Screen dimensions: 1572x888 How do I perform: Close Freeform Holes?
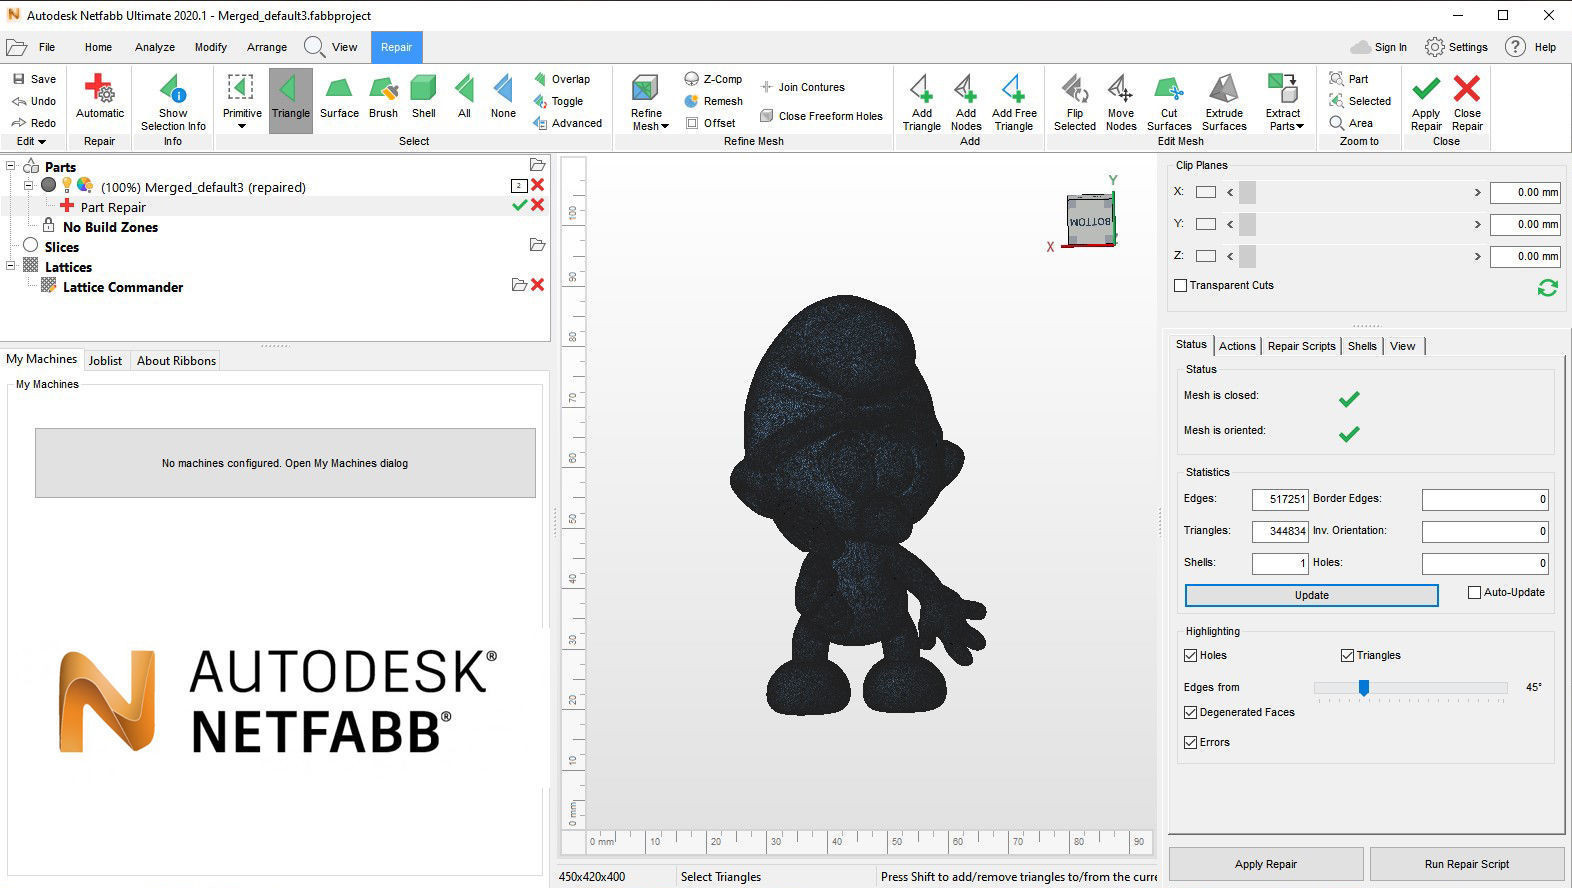[821, 116]
